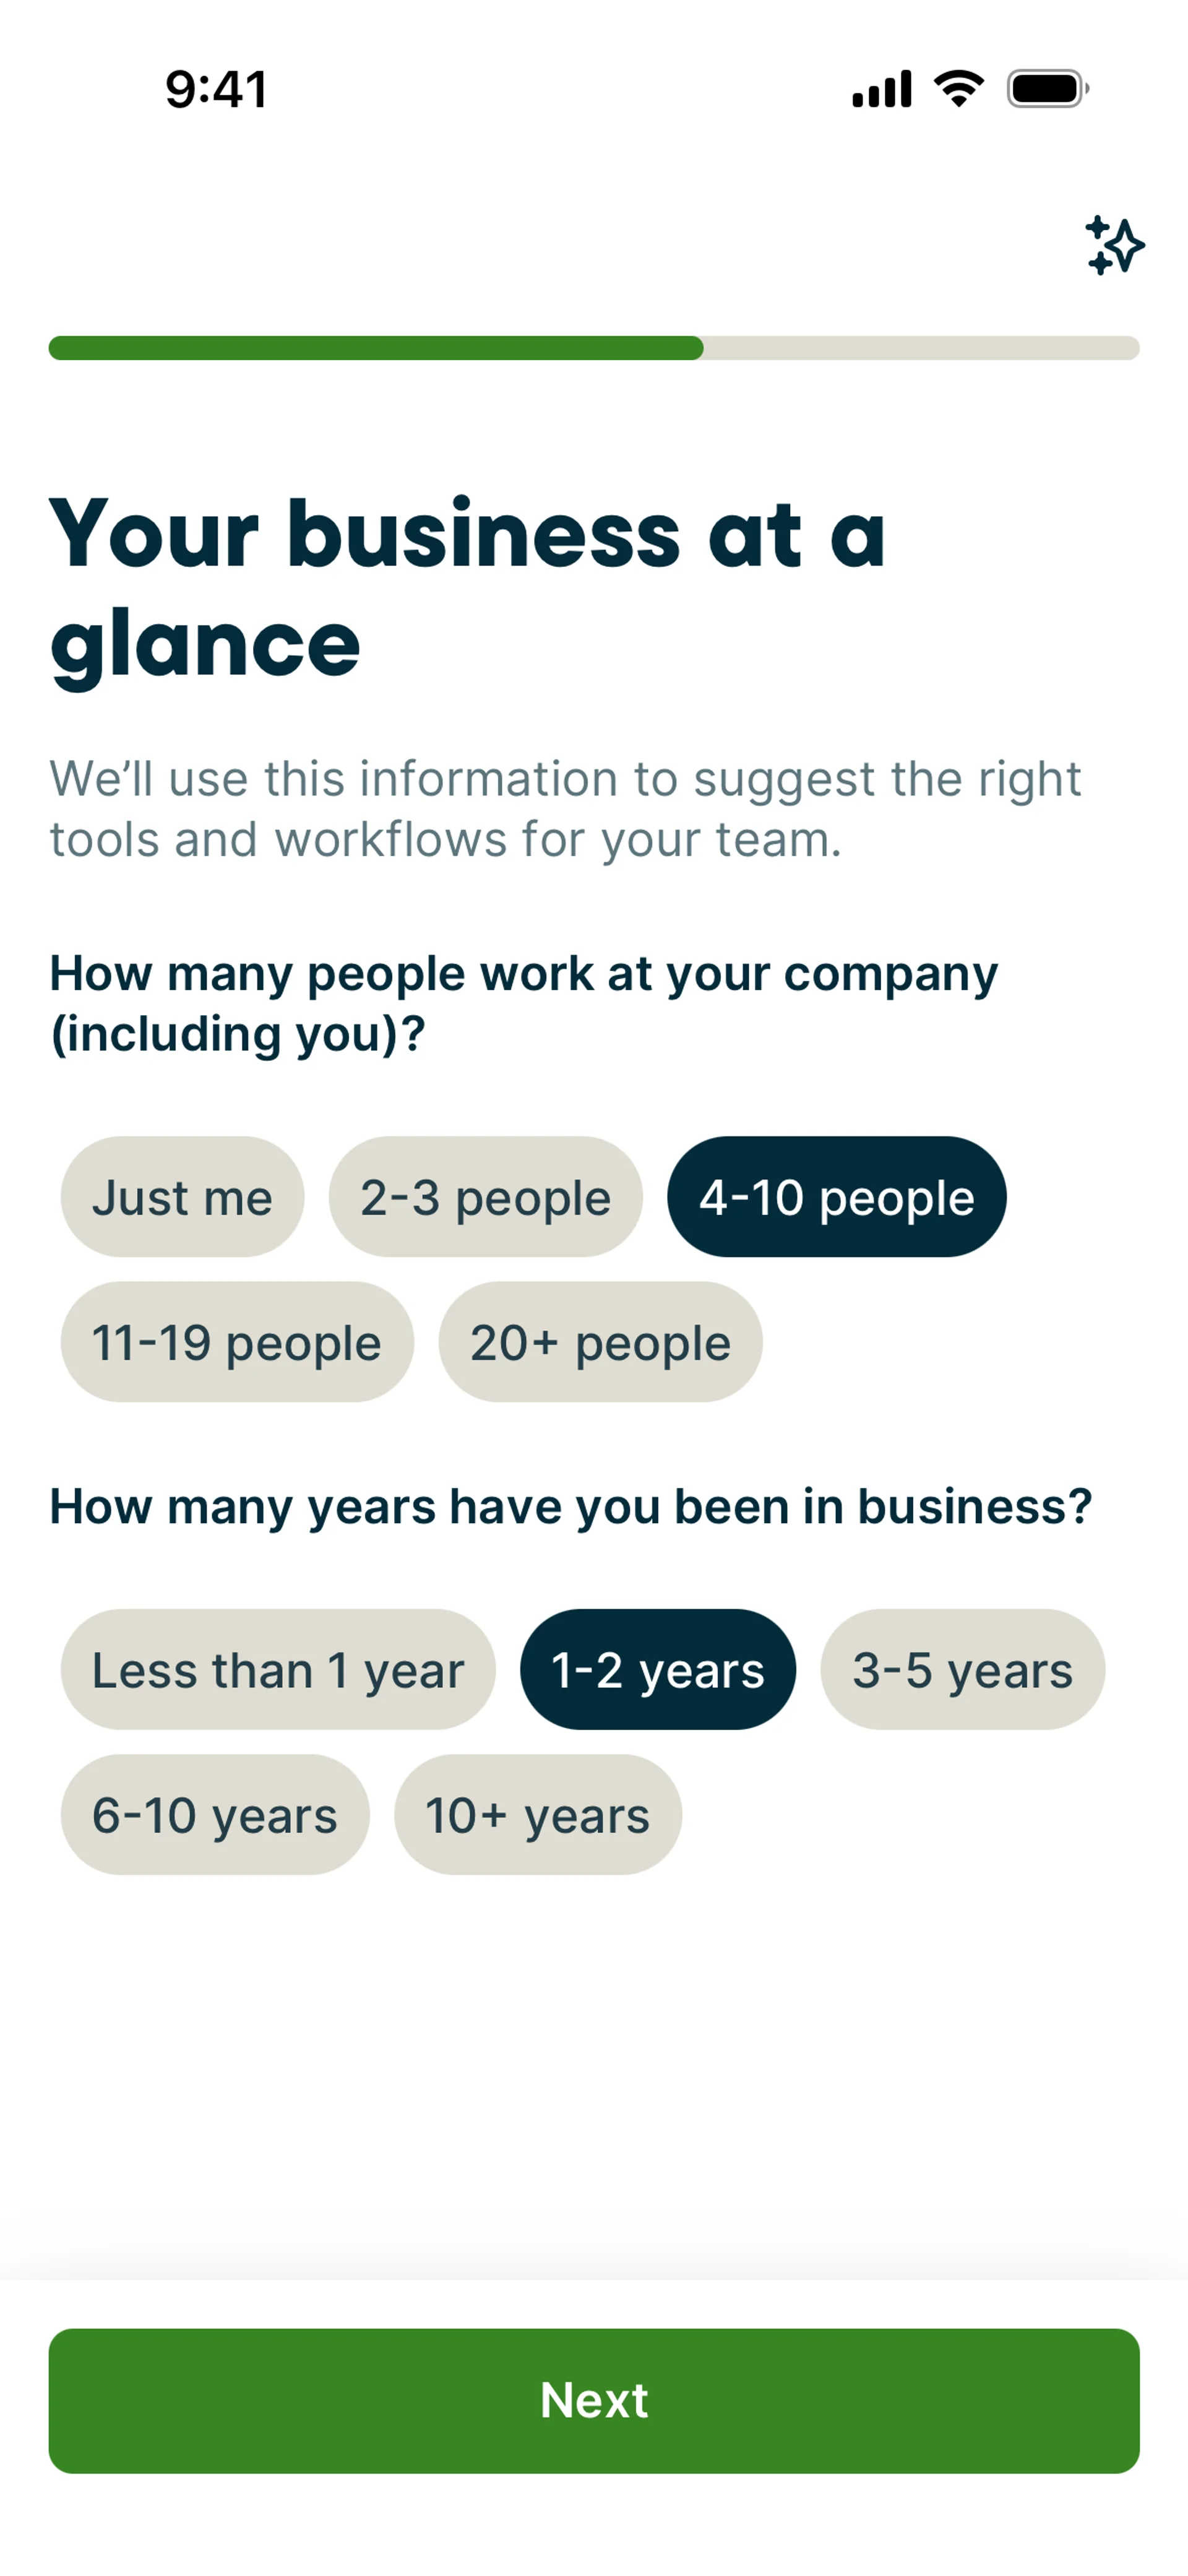Select "20+ people" company size
Image resolution: width=1188 pixels, height=2576 pixels.
600,1342
